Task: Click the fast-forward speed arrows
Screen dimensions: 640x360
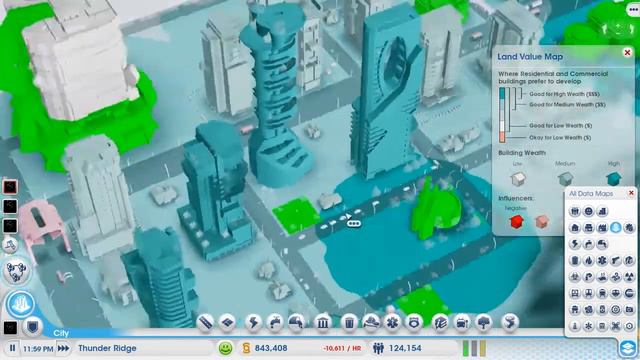Action: [63, 348]
